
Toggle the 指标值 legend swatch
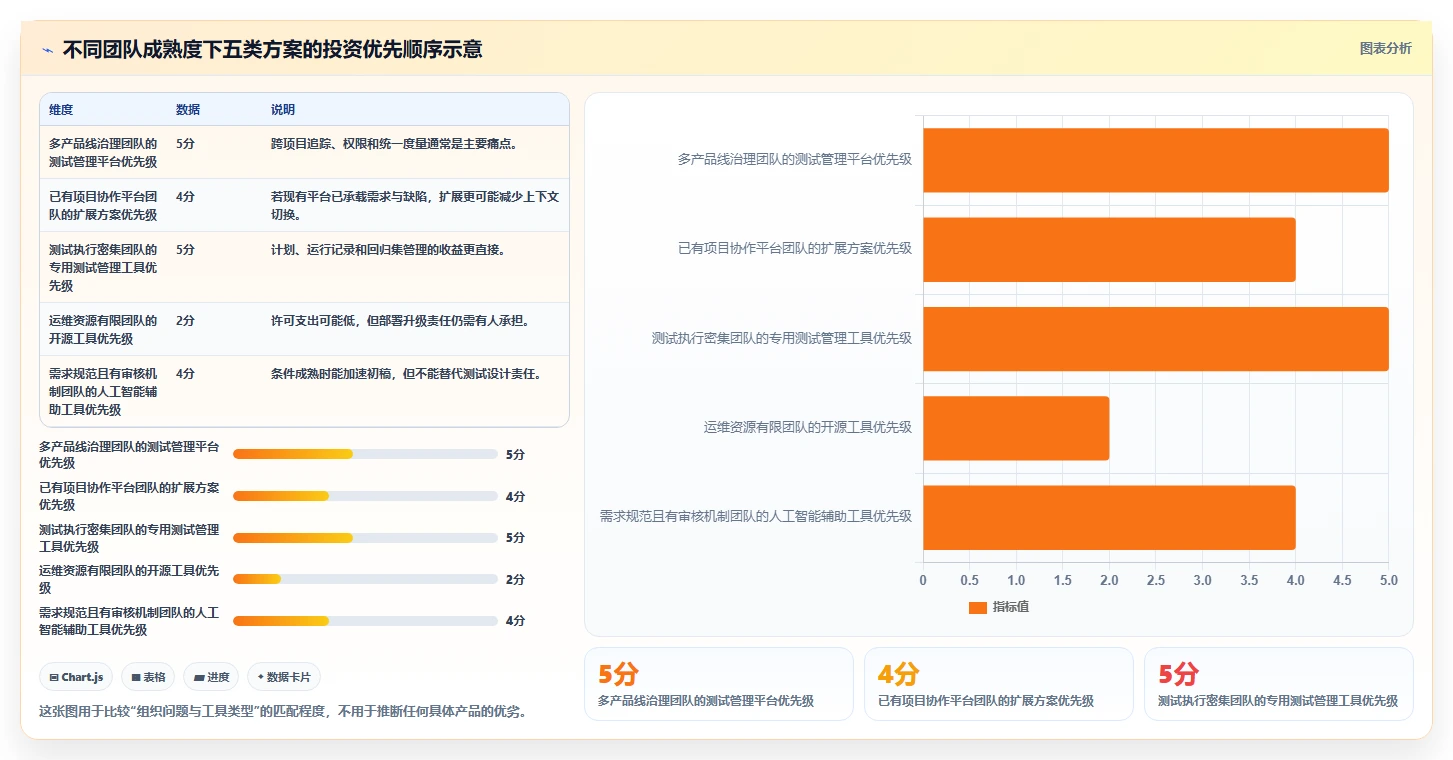(978, 608)
